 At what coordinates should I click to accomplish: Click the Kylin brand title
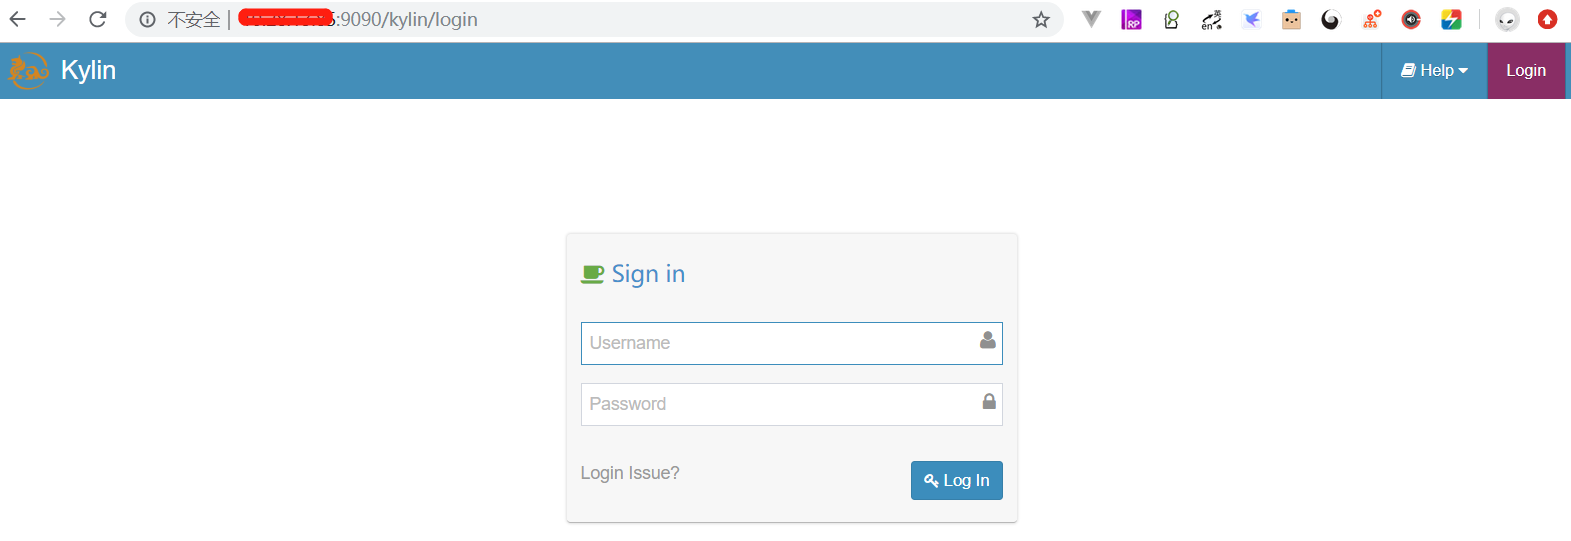[88, 70]
